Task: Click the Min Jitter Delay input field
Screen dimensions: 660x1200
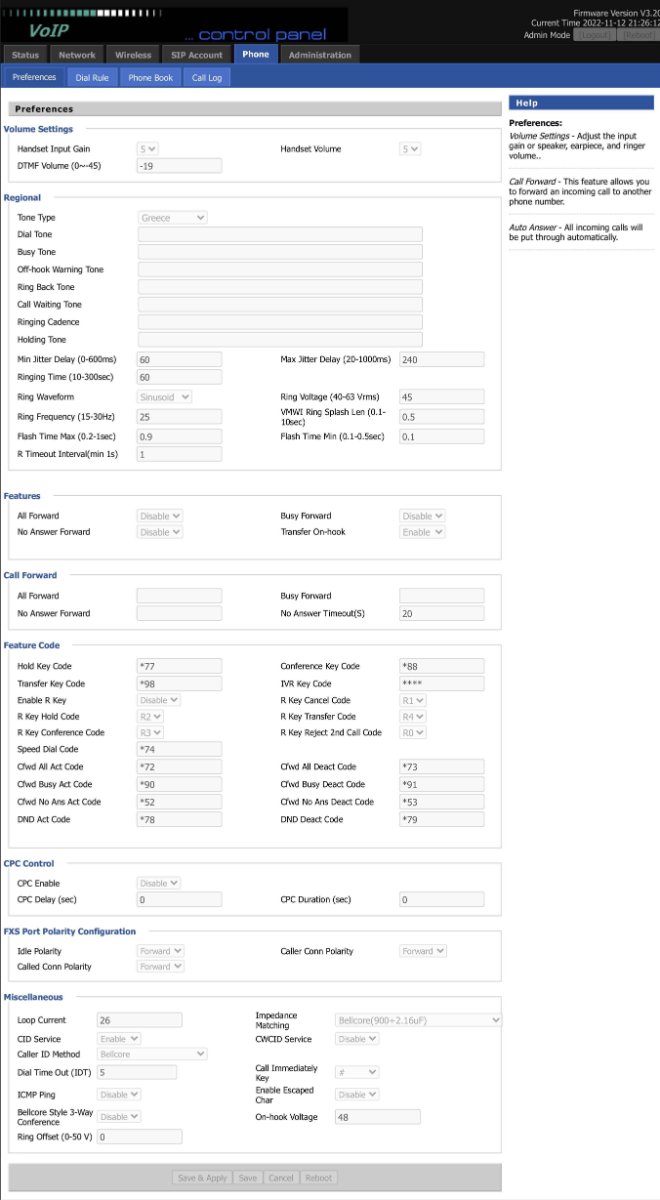Action: click(179, 359)
